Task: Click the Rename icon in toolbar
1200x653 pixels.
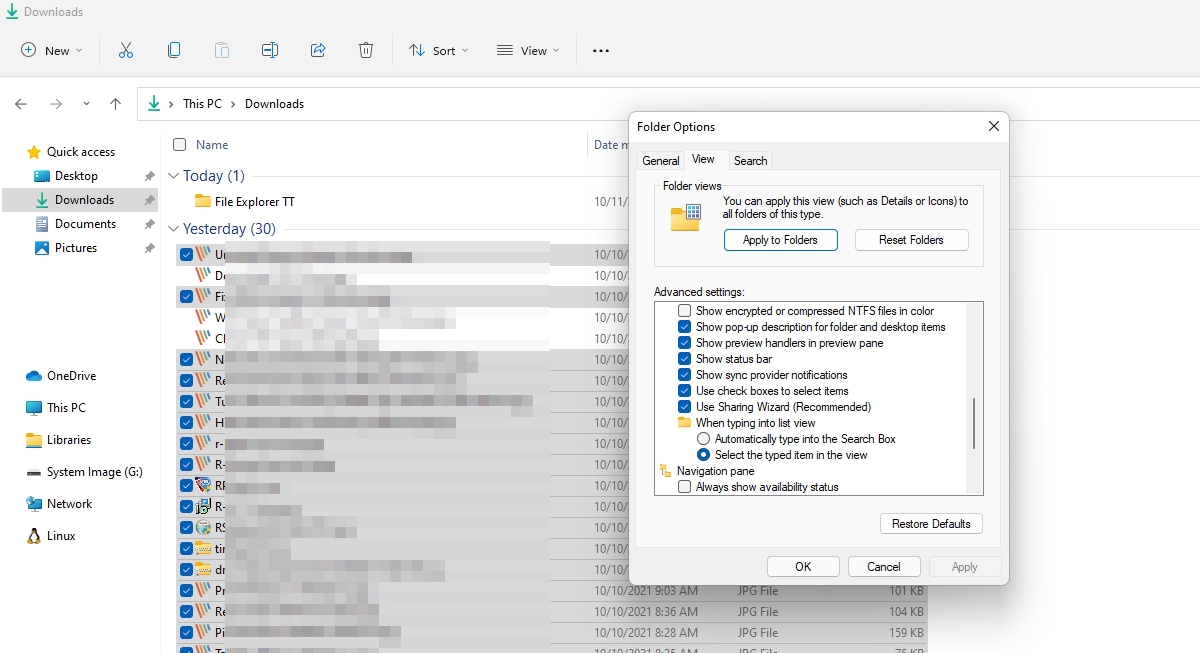Action: (x=270, y=50)
